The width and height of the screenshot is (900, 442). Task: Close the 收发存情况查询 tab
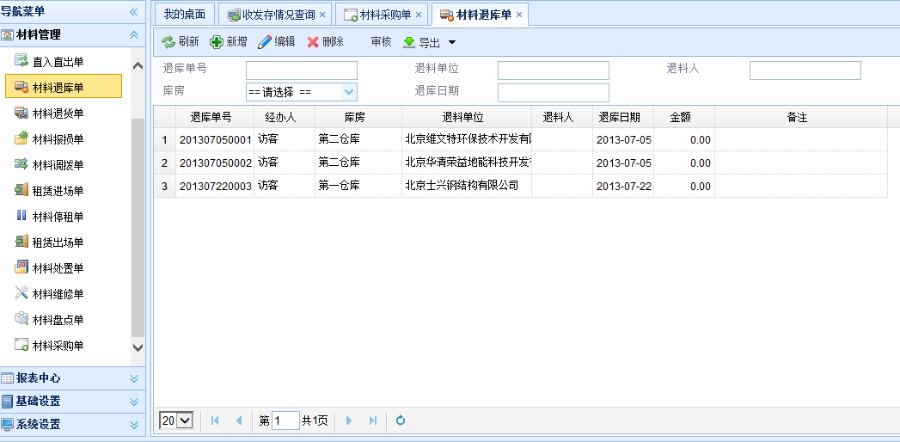[322, 15]
